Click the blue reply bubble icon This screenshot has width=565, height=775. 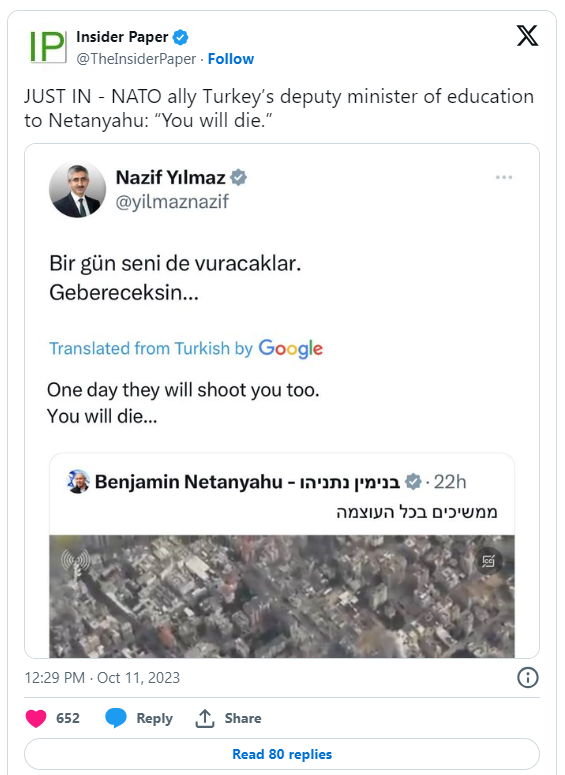point(116,718)
